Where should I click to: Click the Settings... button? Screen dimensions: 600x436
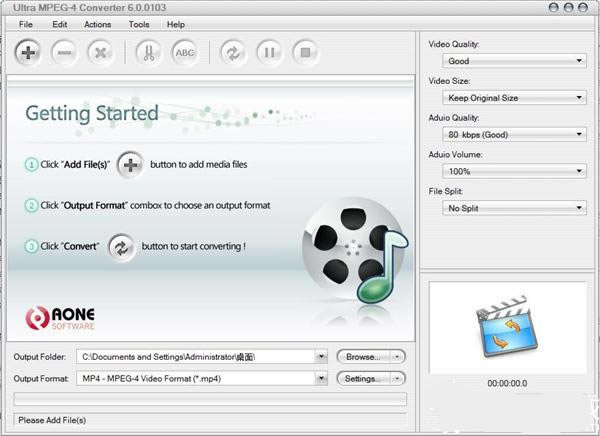point(366,379)
